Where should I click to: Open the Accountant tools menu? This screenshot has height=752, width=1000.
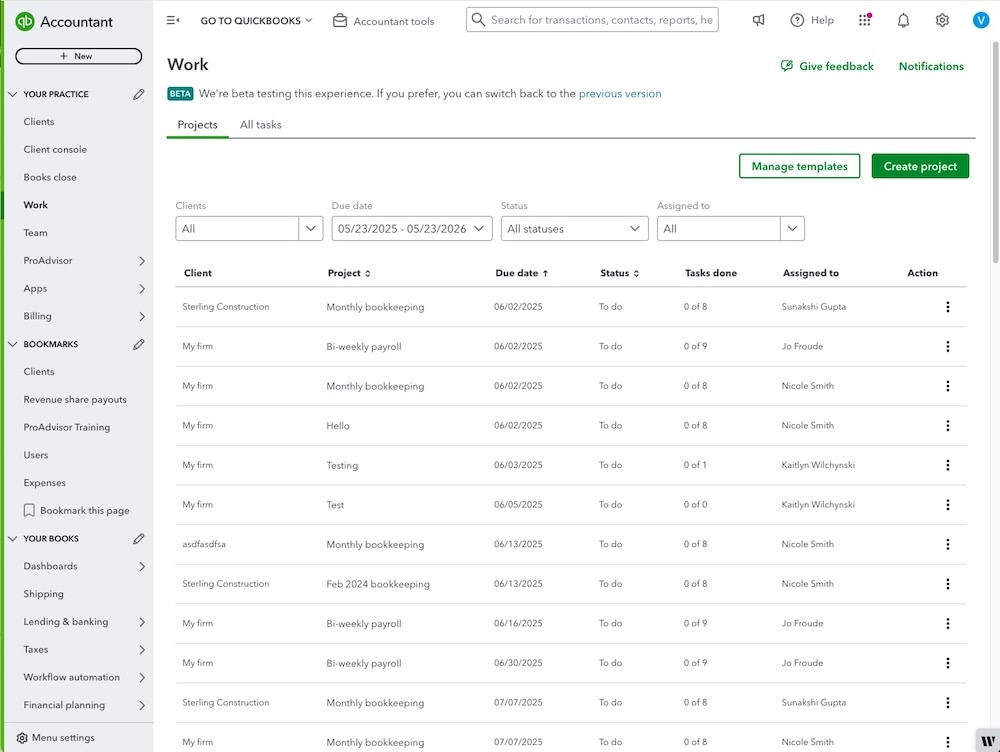[384, 19]
